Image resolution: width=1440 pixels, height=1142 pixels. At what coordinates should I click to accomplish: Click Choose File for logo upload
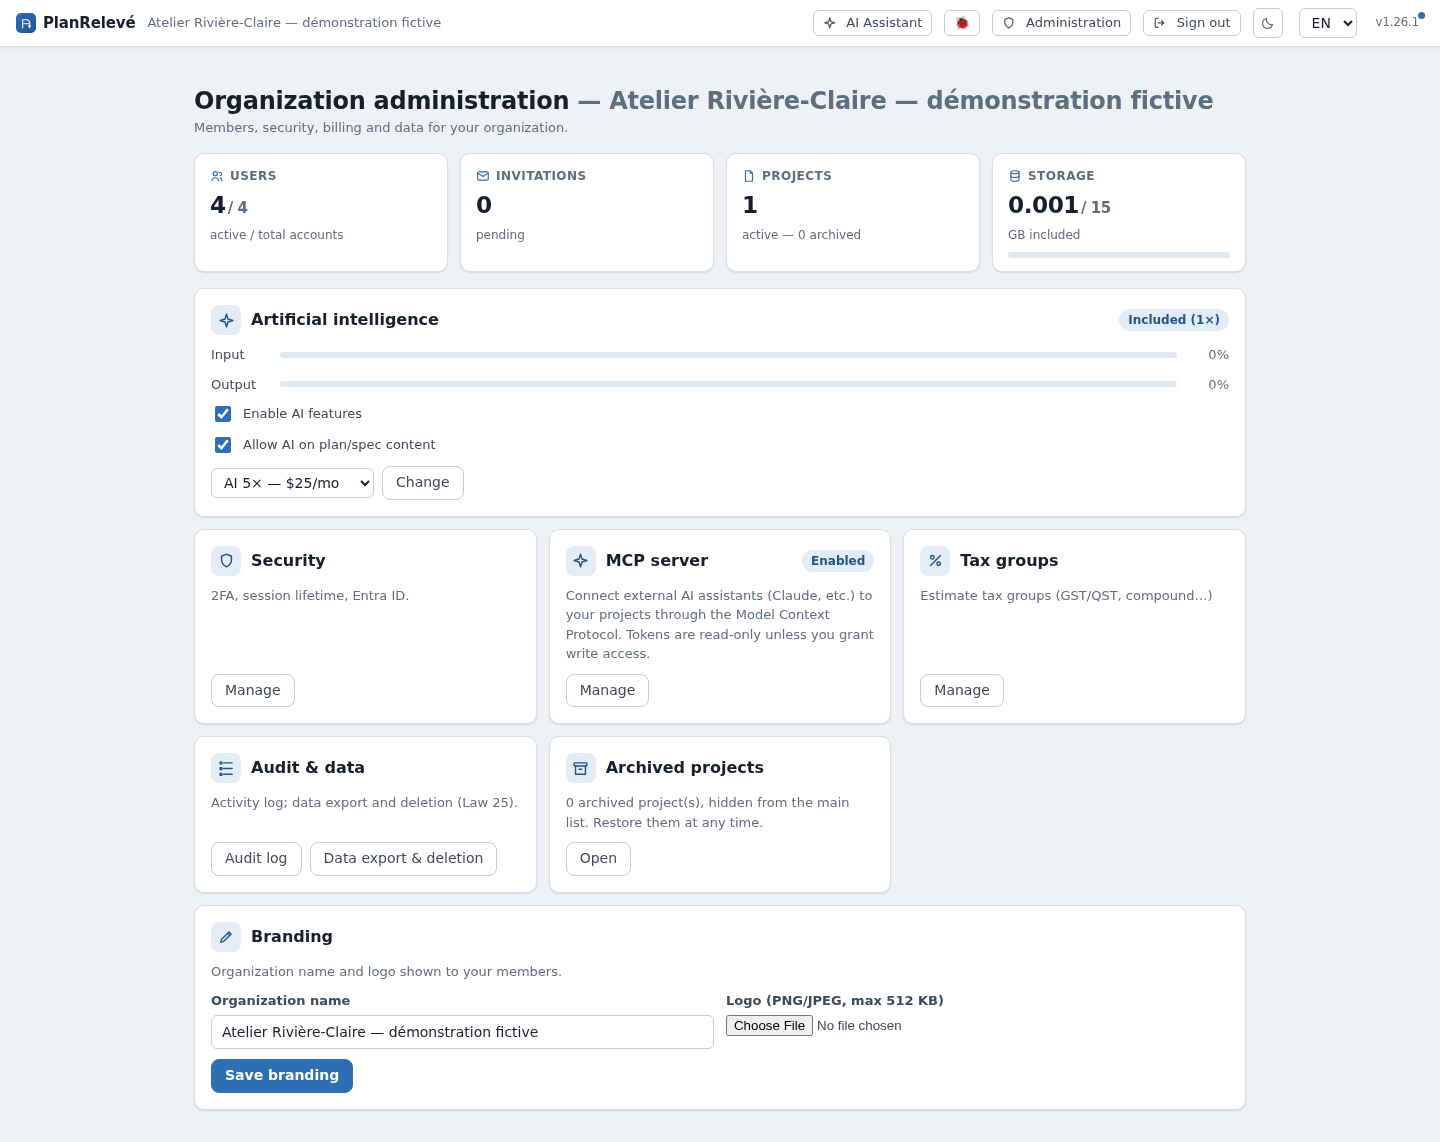(769, 1026)
